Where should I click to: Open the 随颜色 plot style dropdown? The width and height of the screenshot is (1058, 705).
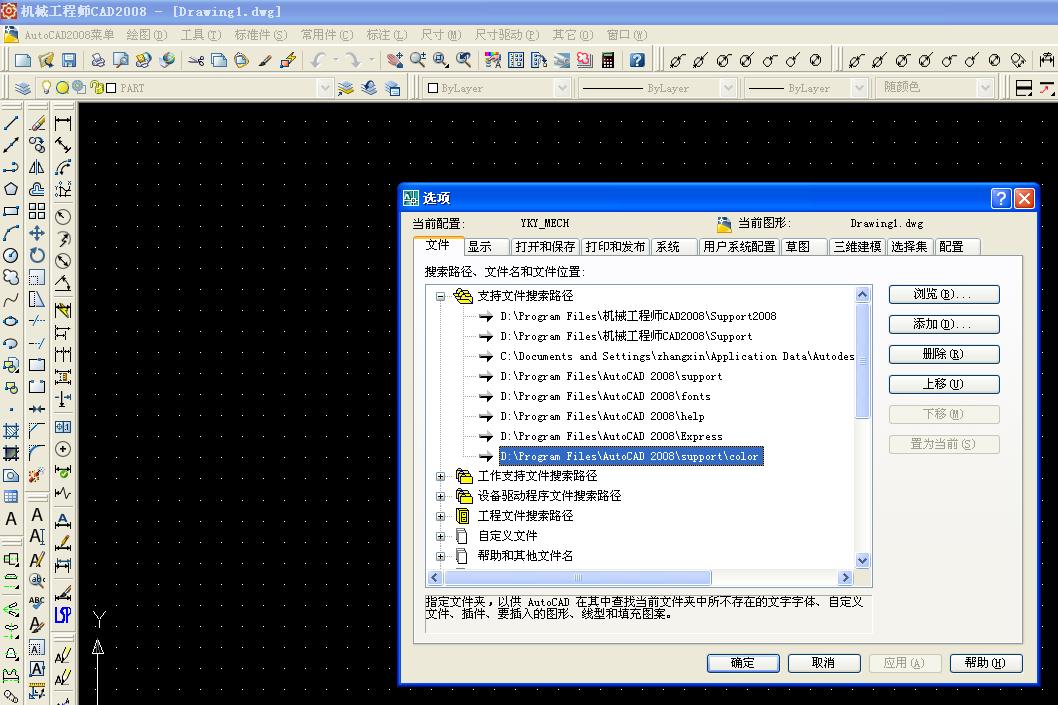point(985,88)
